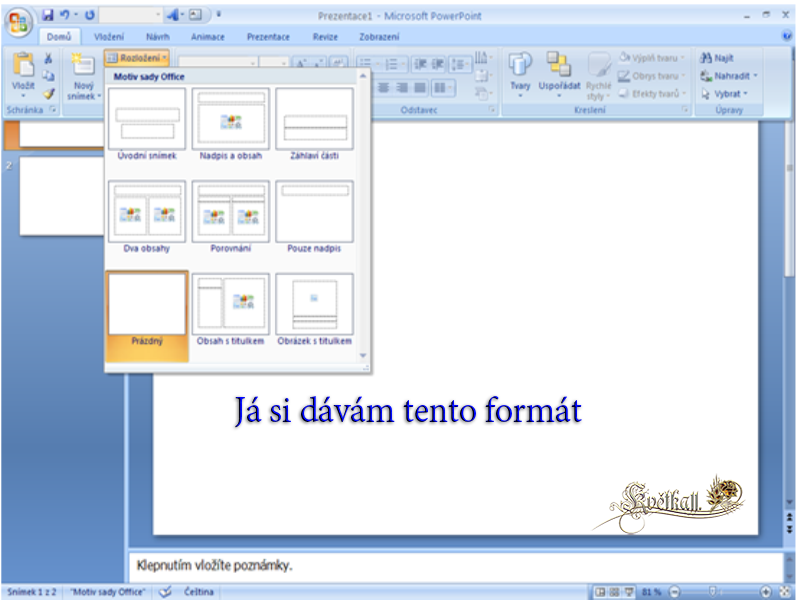Click into the notes pane Klepnutím vložíte poznámky
This screenshot has height=600, width=800.
[x=456, y=566]
